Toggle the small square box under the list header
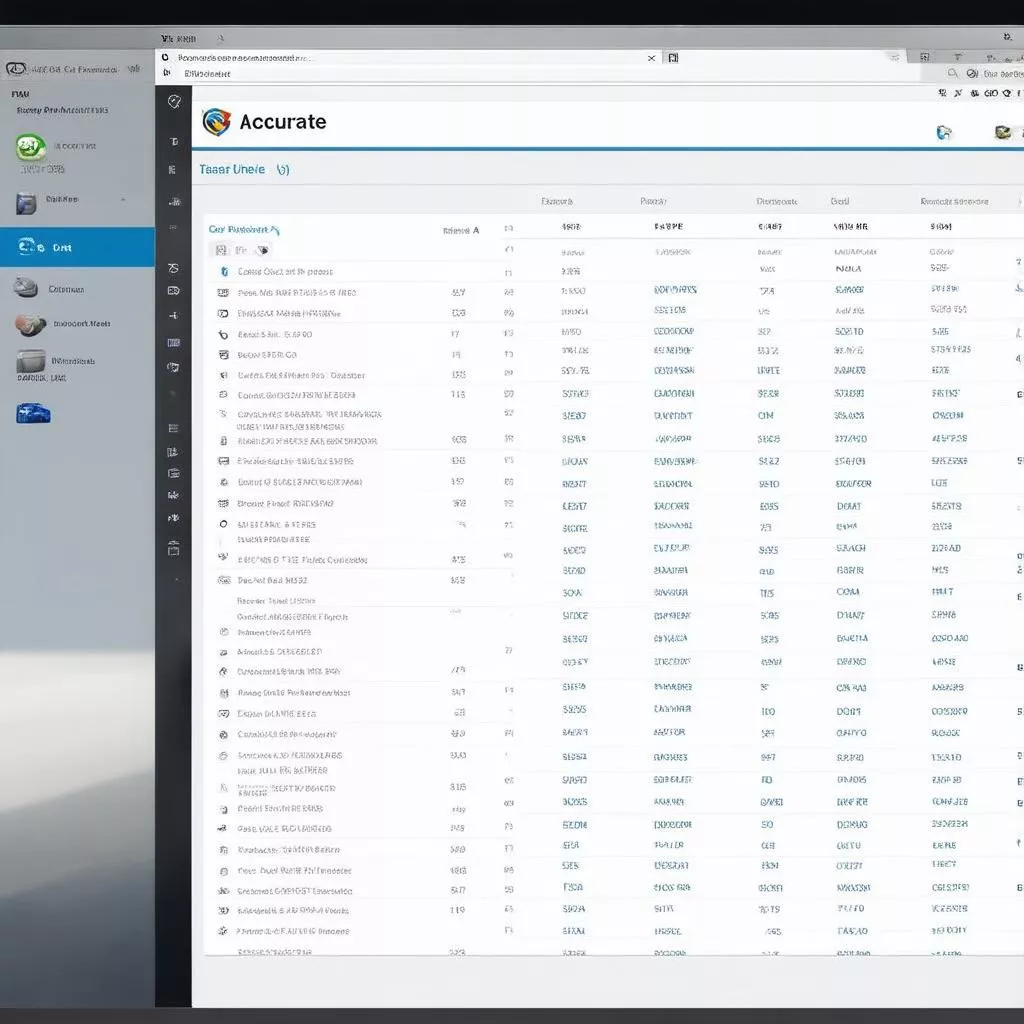The width and height of the screenshot is (1024, 1024). point(221,250)
